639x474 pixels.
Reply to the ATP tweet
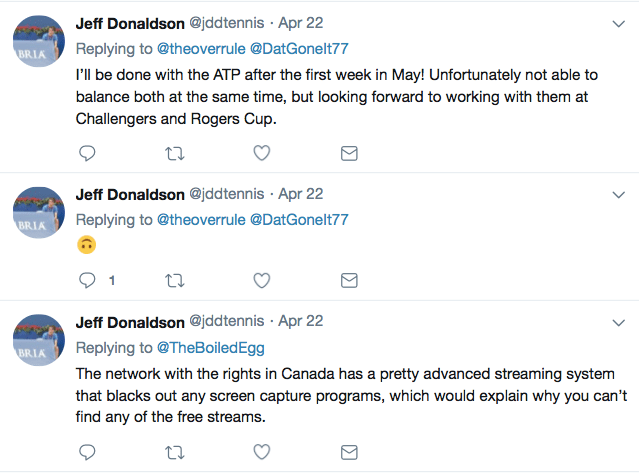(87, 153)
